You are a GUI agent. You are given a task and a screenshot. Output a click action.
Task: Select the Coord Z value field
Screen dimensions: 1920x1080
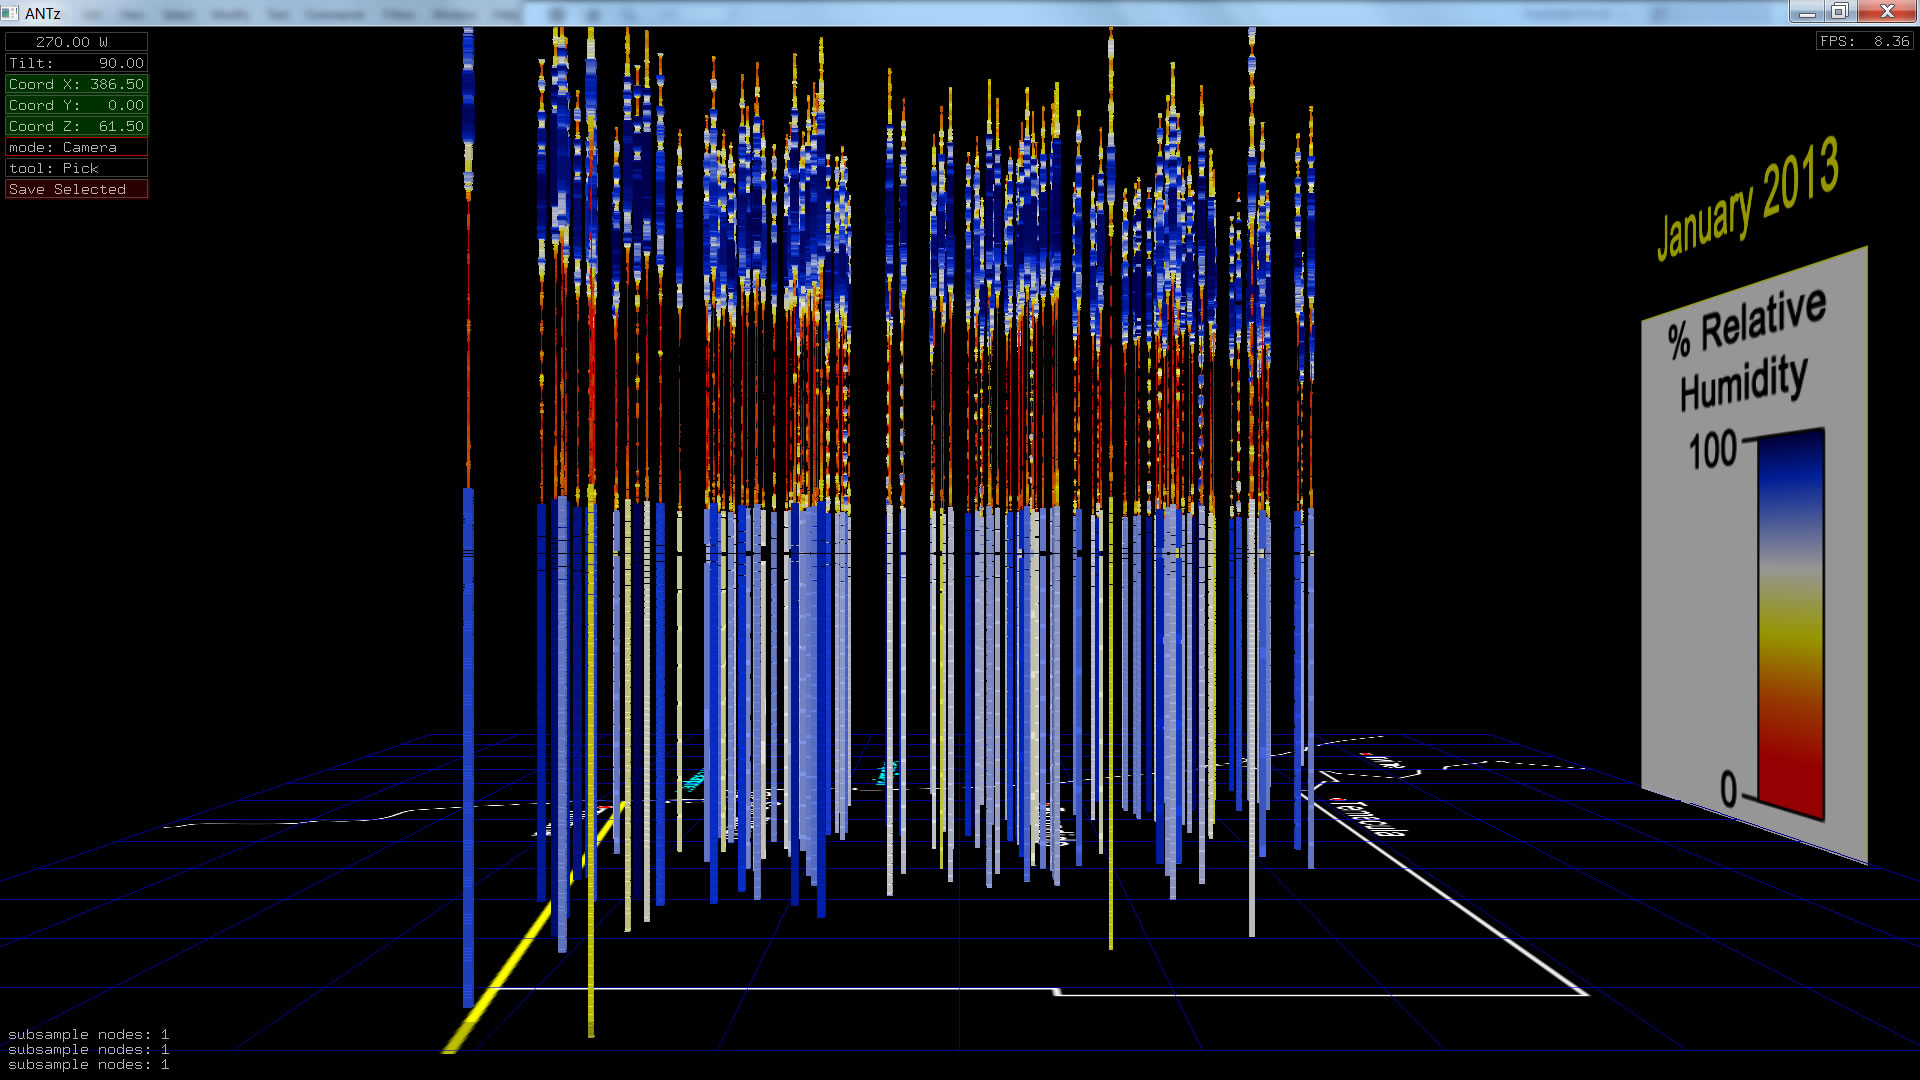(76, 126)
